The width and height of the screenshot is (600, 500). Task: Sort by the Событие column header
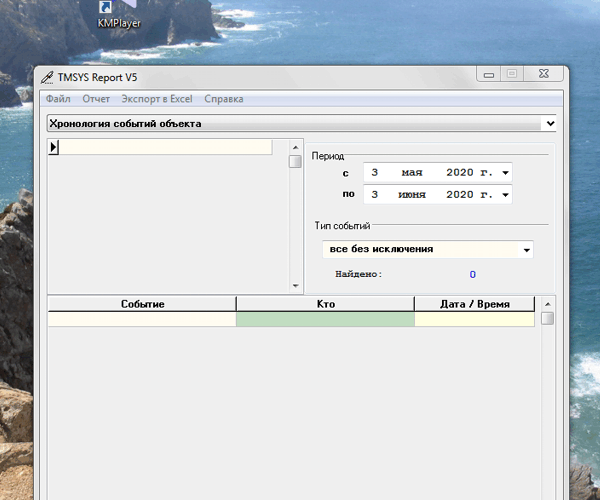pos(142,304)
